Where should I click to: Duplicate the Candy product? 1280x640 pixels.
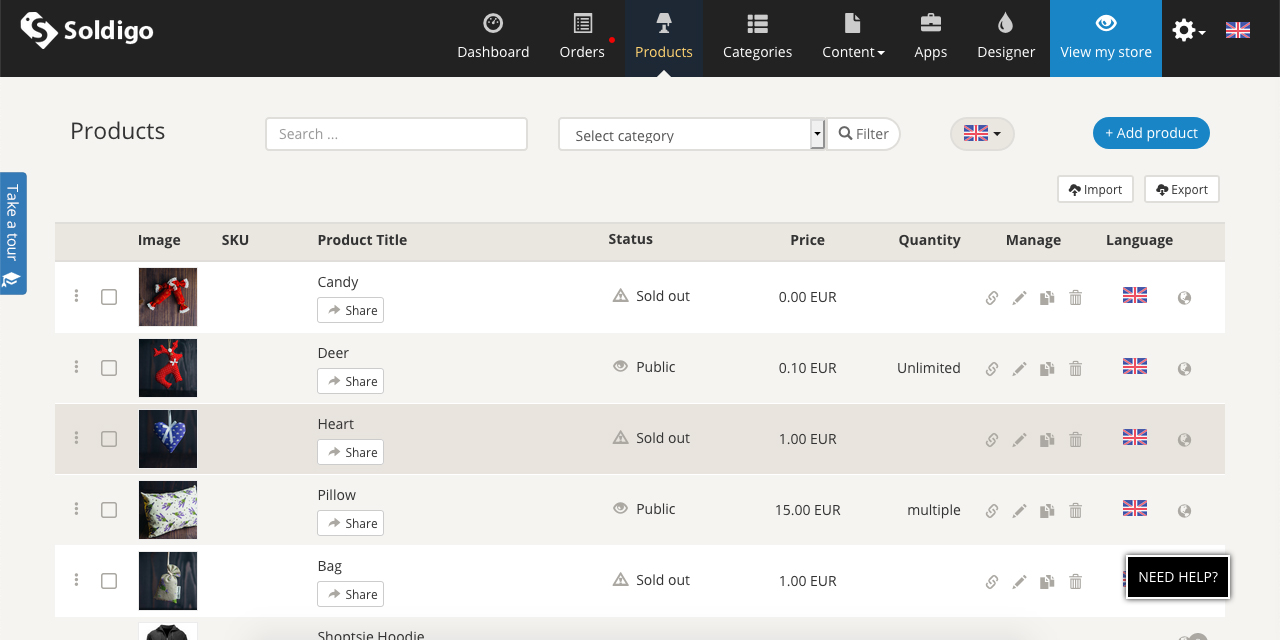point(1047,298)
